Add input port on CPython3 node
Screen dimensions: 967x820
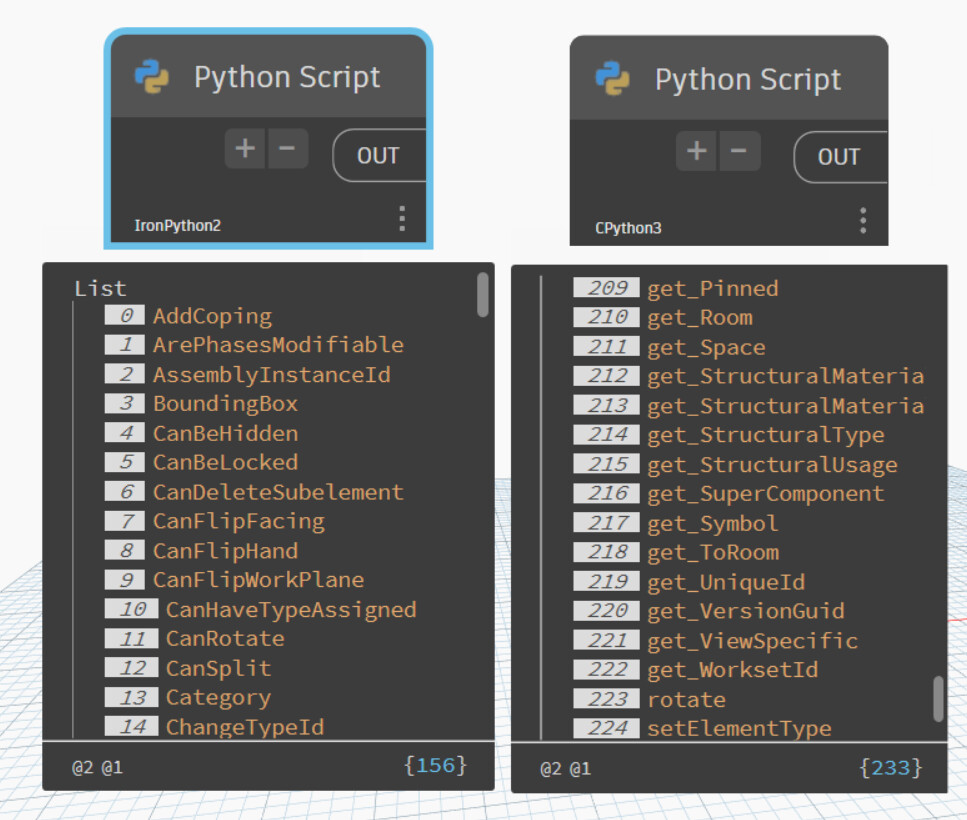pos(697,152)
